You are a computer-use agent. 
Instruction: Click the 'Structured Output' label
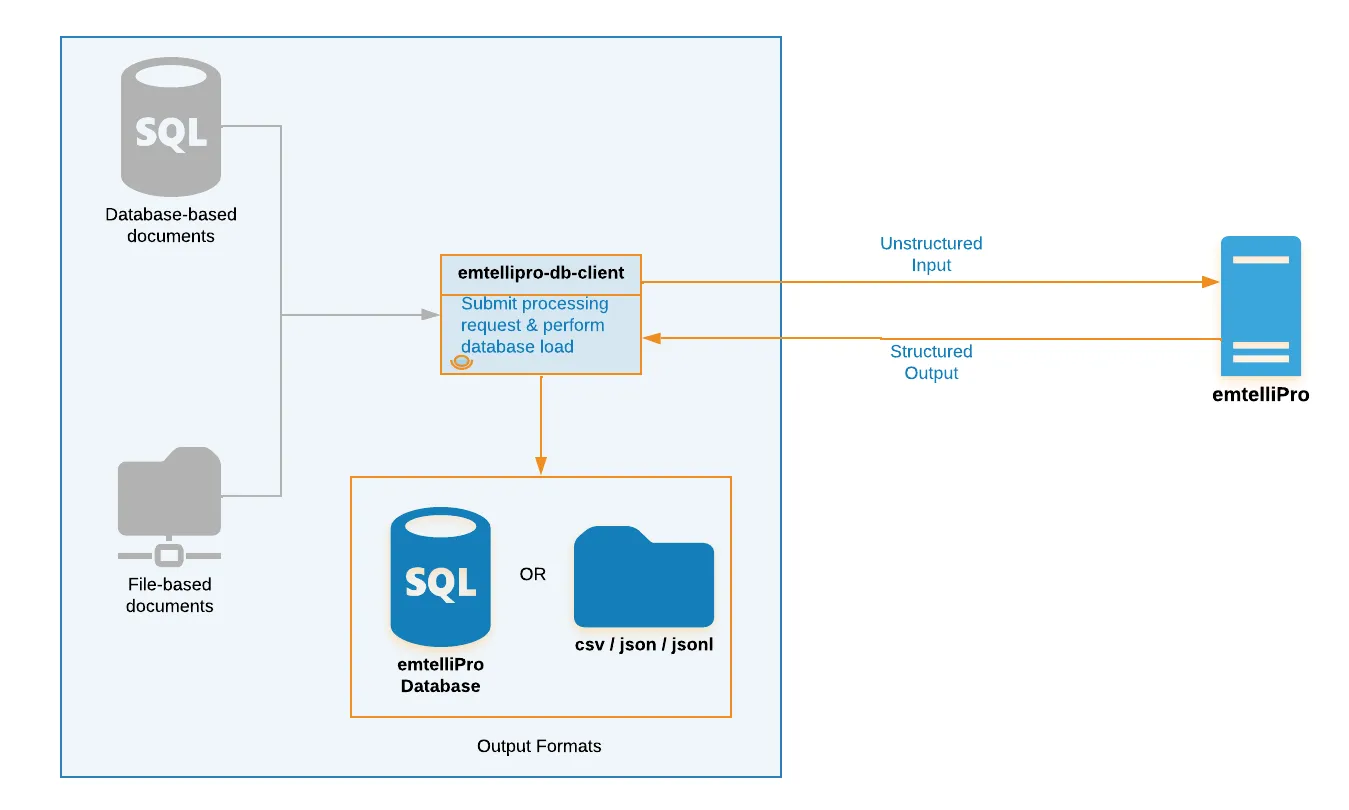coord(931,362)
